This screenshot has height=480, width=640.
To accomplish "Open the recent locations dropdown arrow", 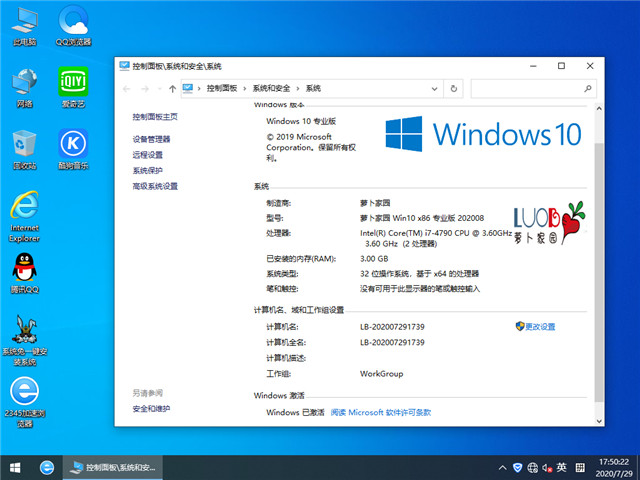I will tap(160, 89).
